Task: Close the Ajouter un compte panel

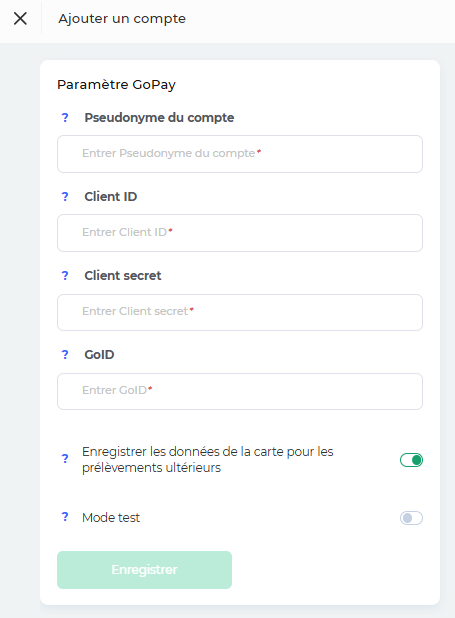Action: coord(20,19)
